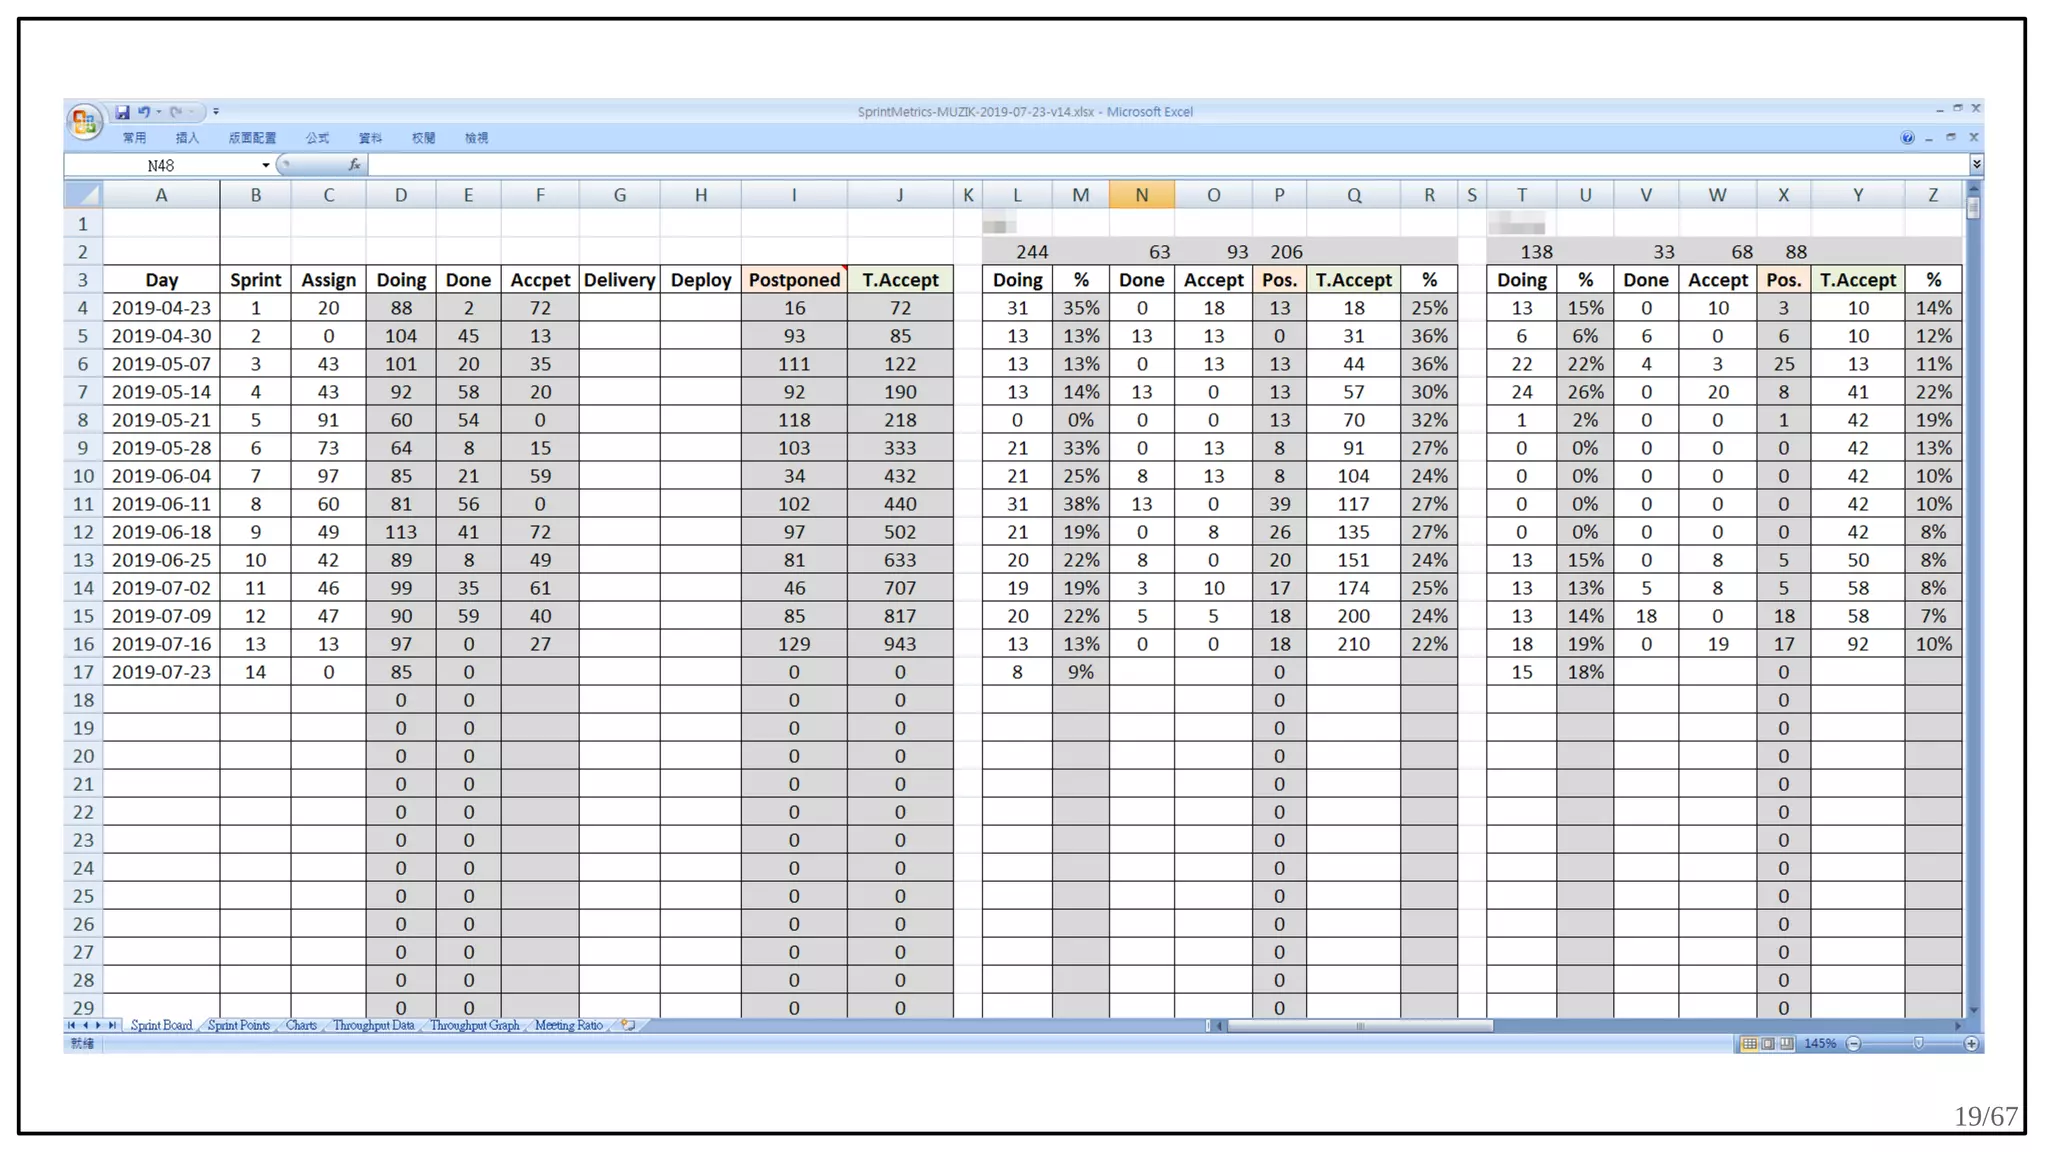Click the fx insert function icon

pyautogui.click(x=354, y=165)
